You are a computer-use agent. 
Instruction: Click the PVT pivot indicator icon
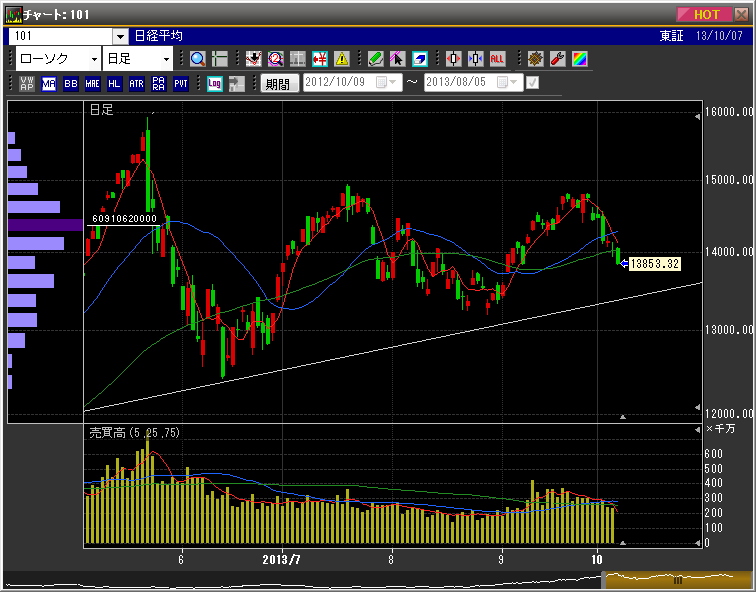click(181, 84)
